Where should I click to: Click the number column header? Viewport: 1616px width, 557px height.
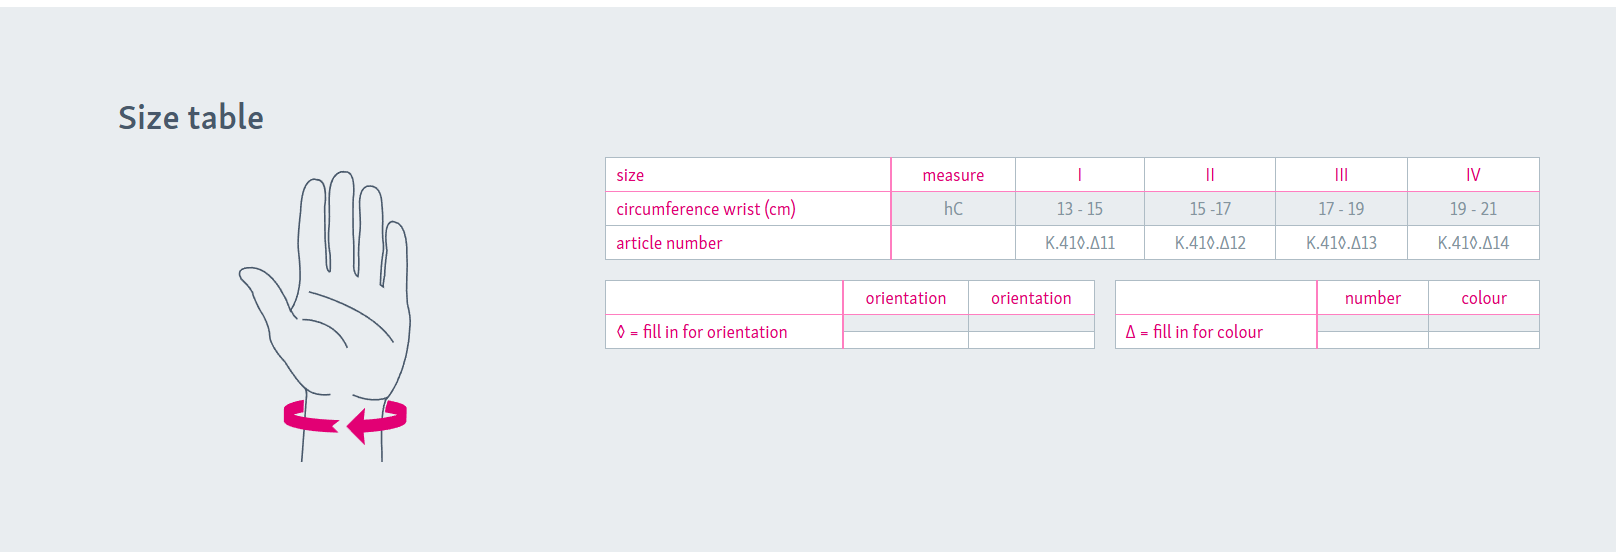click(x=1372, y=298)
